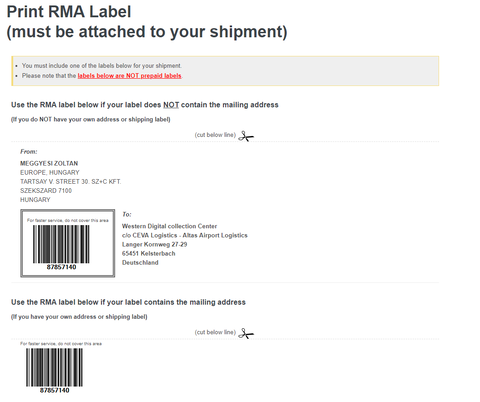Click the 'From:' label above the sender address
The height and width of the screenshot is (402, 480).
29,152
